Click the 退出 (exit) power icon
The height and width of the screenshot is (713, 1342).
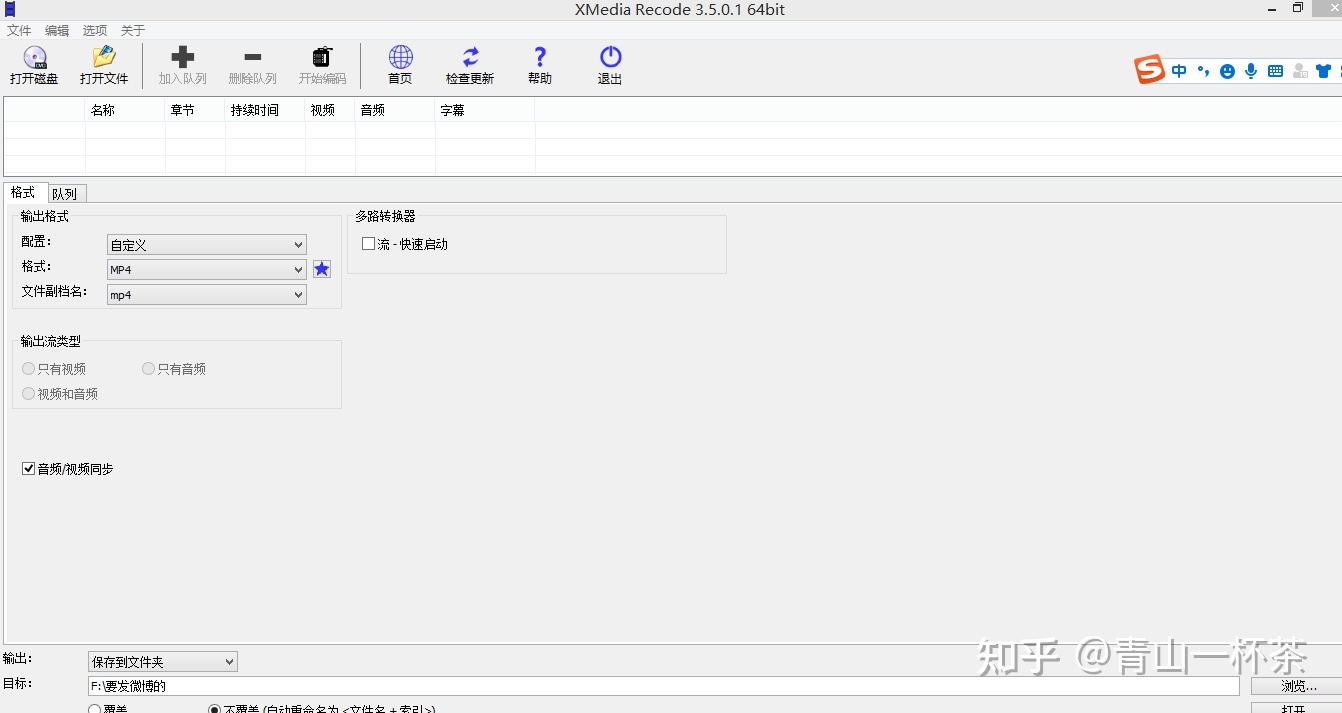[x=610, y=57]
